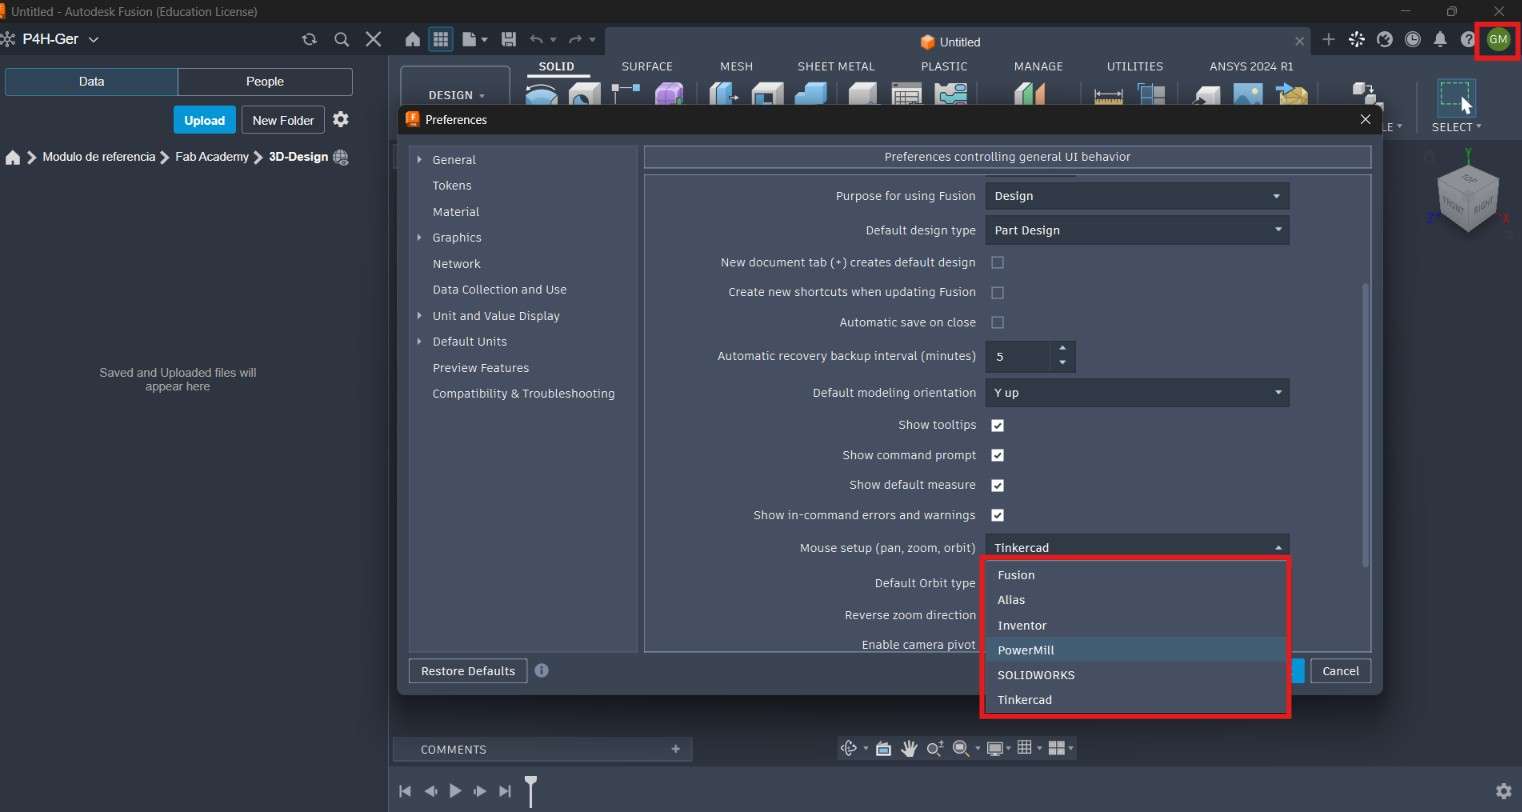Open the GM user account avatar
Screen dimensions: 1522x812
(x=1498, y=39)
